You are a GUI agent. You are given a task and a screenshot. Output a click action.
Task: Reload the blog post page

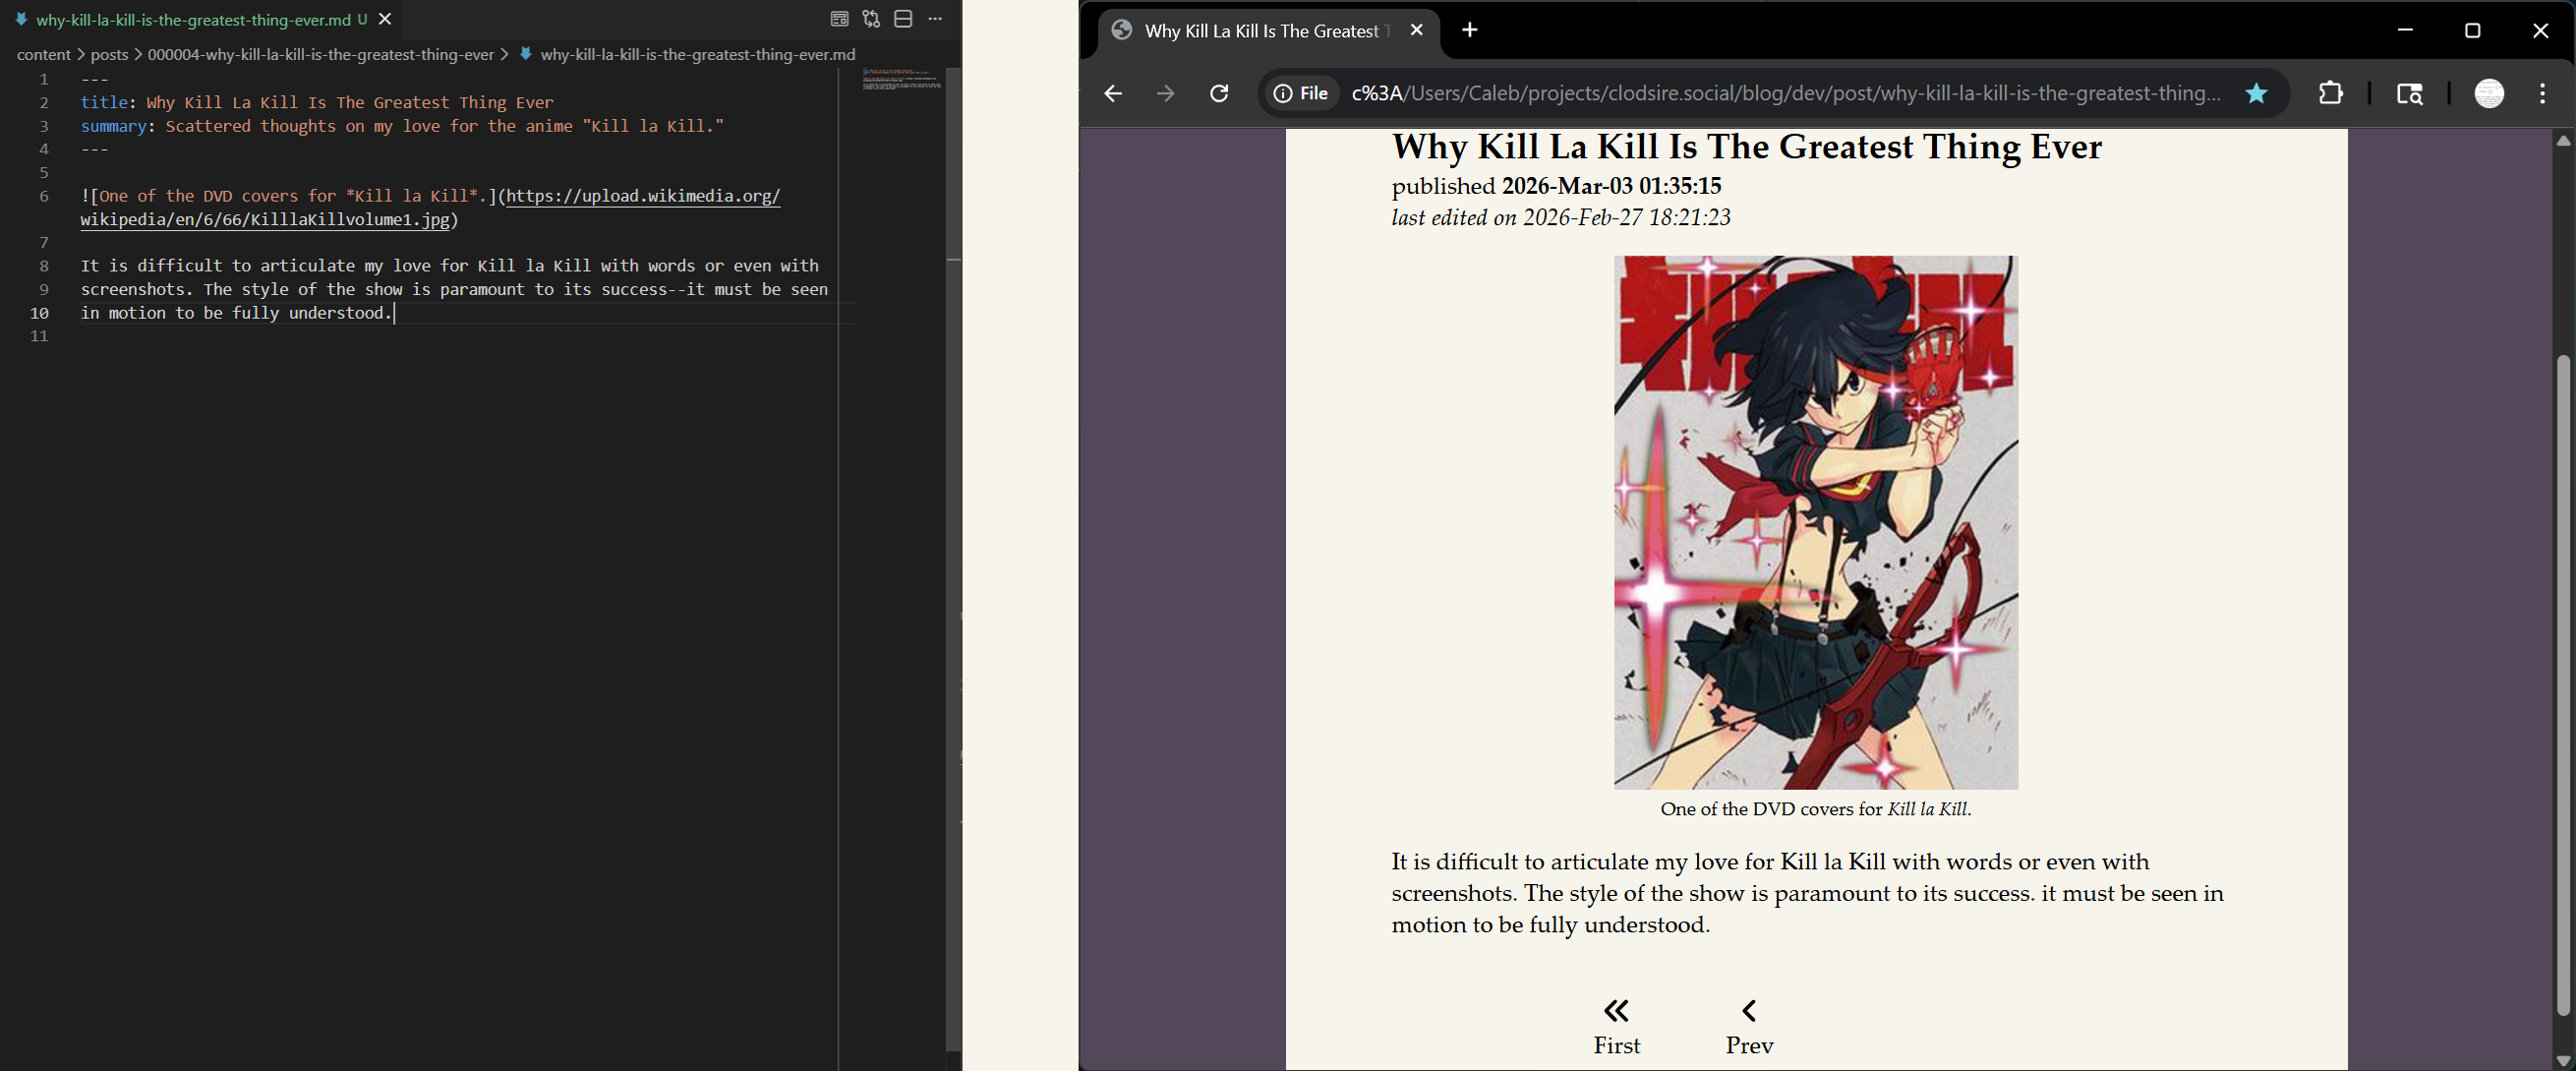click(1219, 93)
